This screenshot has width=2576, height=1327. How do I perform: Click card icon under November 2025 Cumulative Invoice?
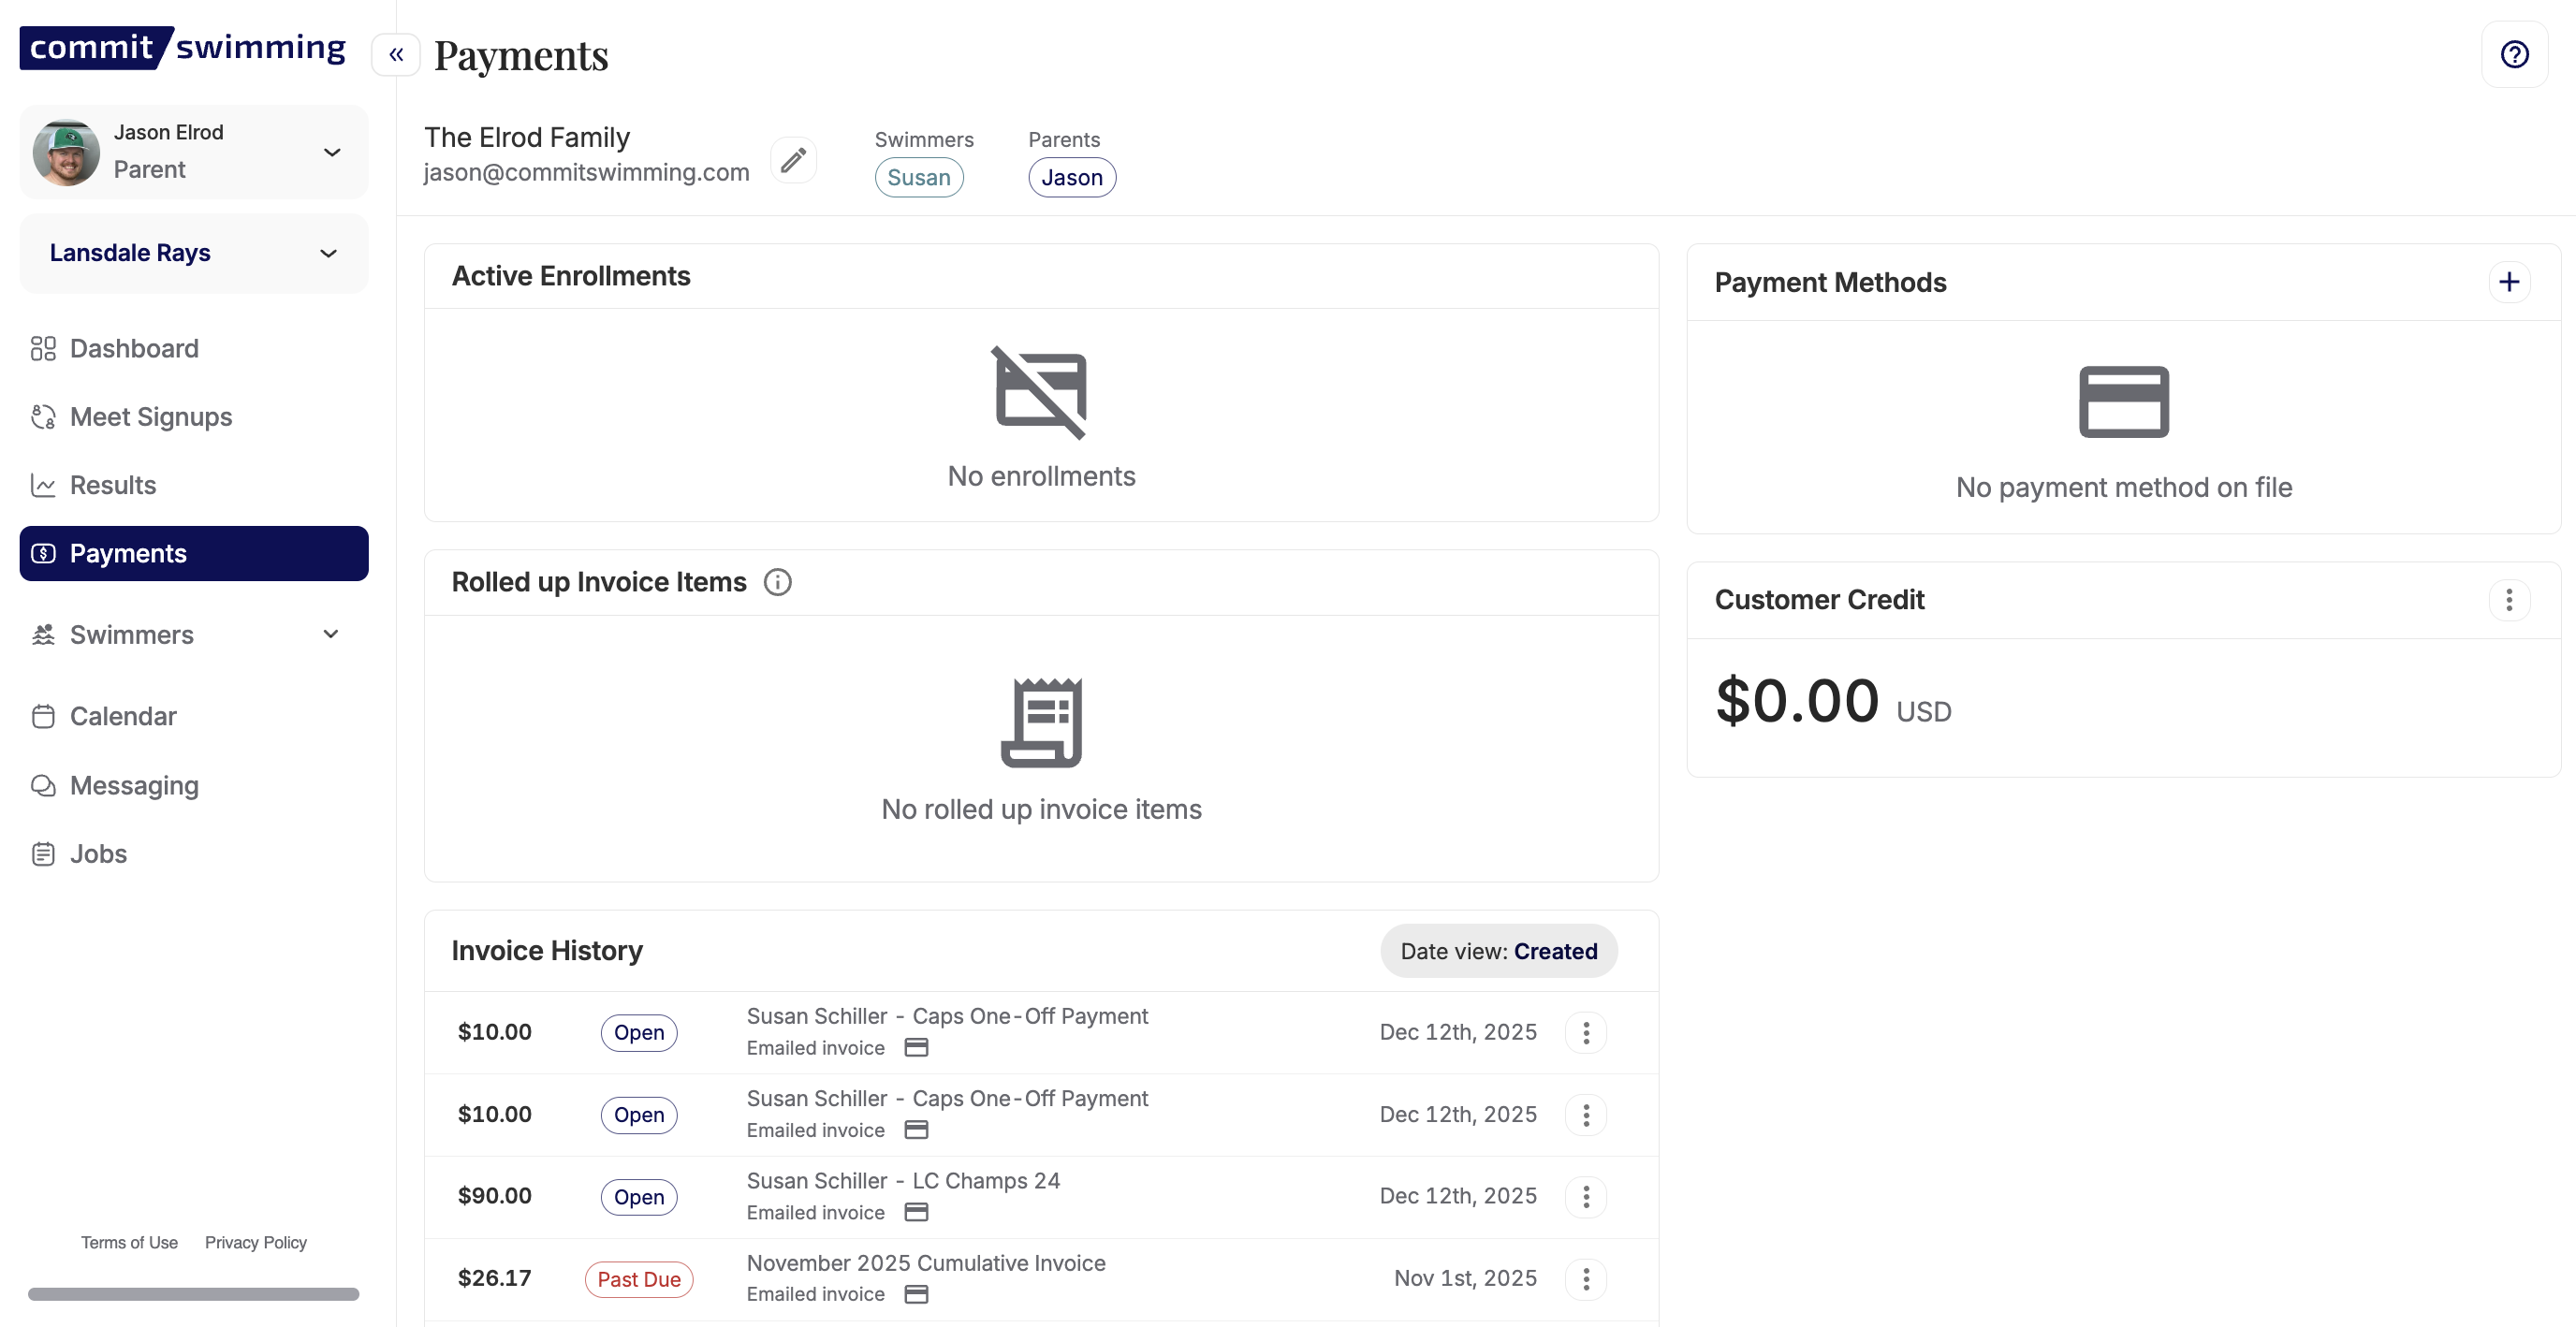coord(916,1294)
